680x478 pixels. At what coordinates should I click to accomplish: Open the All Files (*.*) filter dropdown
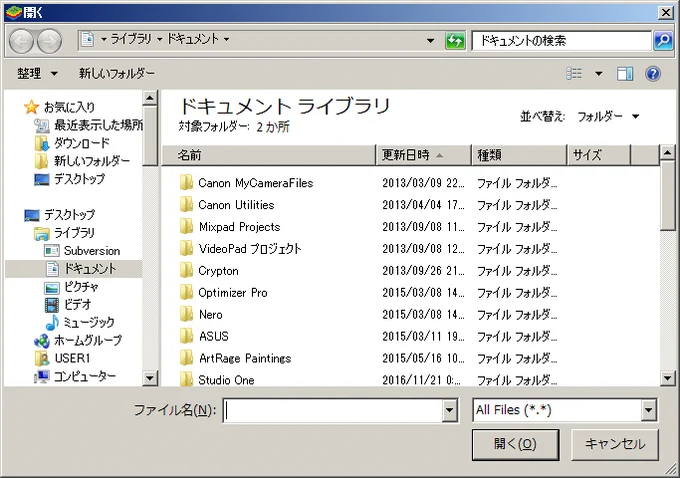point(648,410)
